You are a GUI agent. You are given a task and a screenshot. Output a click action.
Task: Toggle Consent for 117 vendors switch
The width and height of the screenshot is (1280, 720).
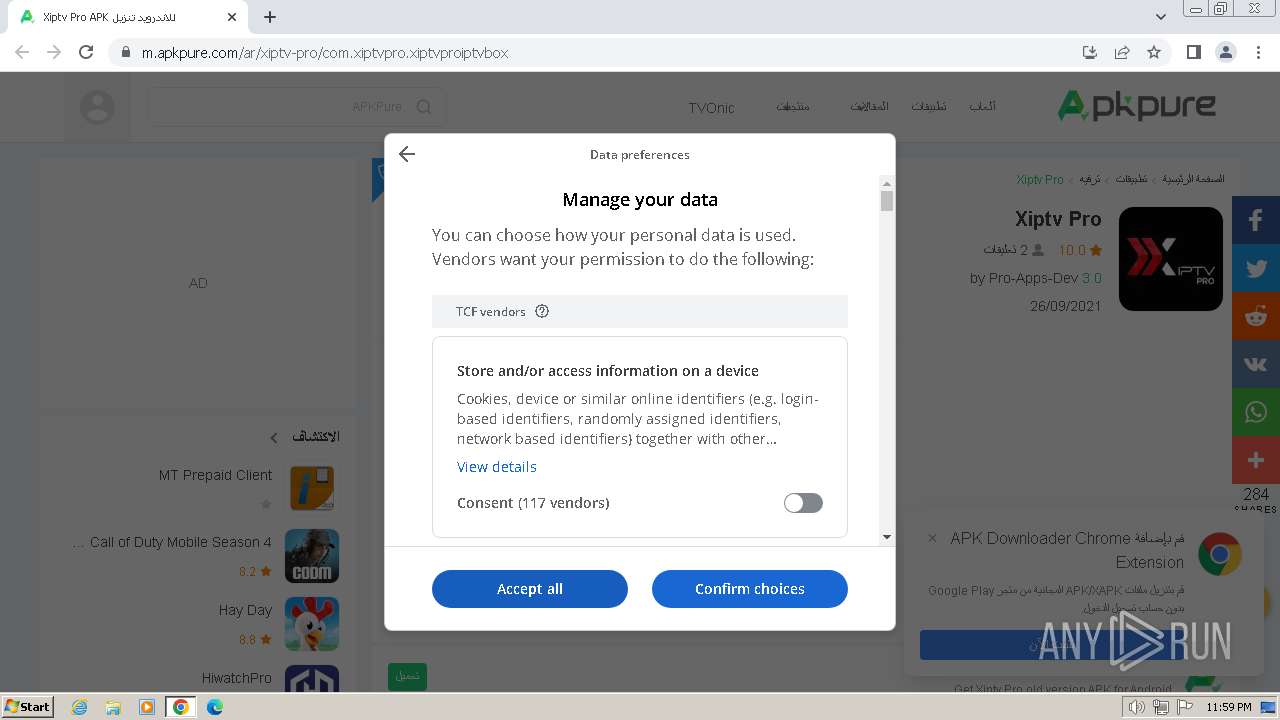(803, 503)
